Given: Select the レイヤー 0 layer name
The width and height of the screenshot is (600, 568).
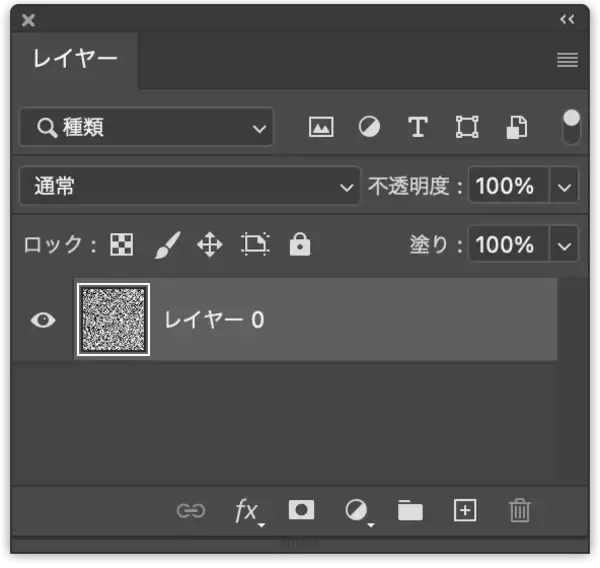Looking at the screenshot, I should pos(214,320).
